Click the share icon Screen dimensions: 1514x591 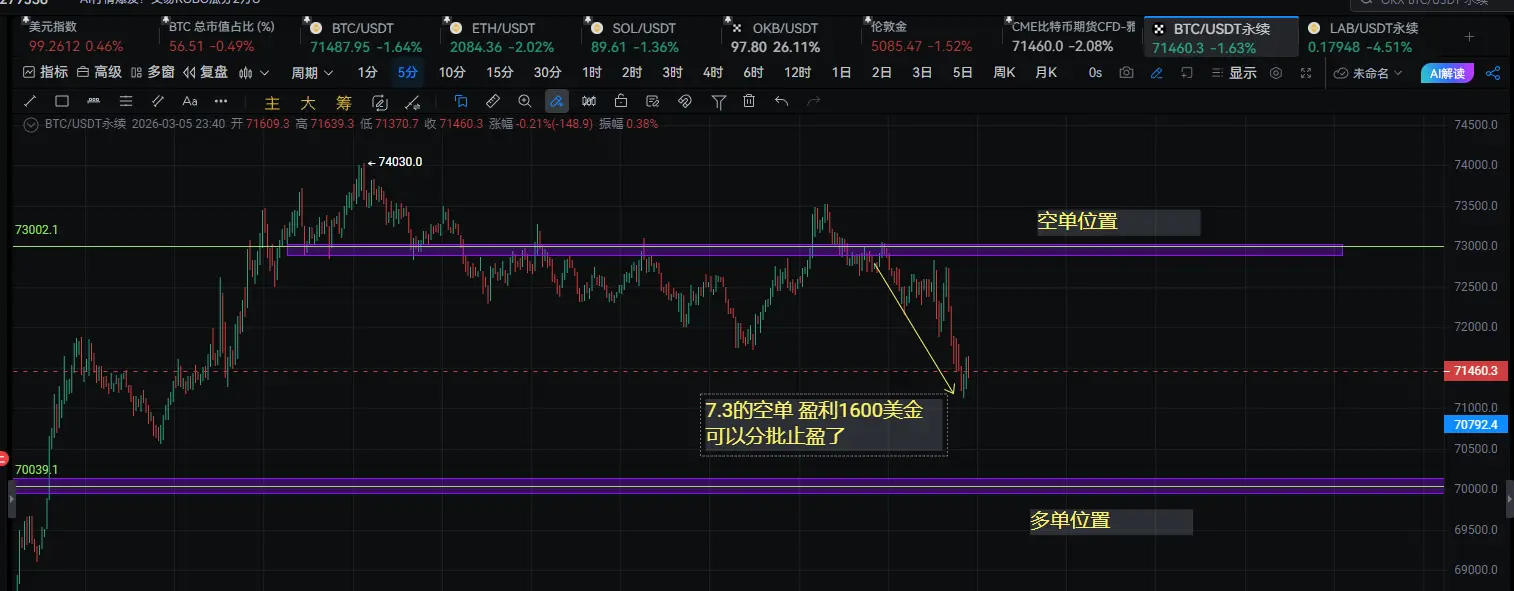tap(1493, 72)
